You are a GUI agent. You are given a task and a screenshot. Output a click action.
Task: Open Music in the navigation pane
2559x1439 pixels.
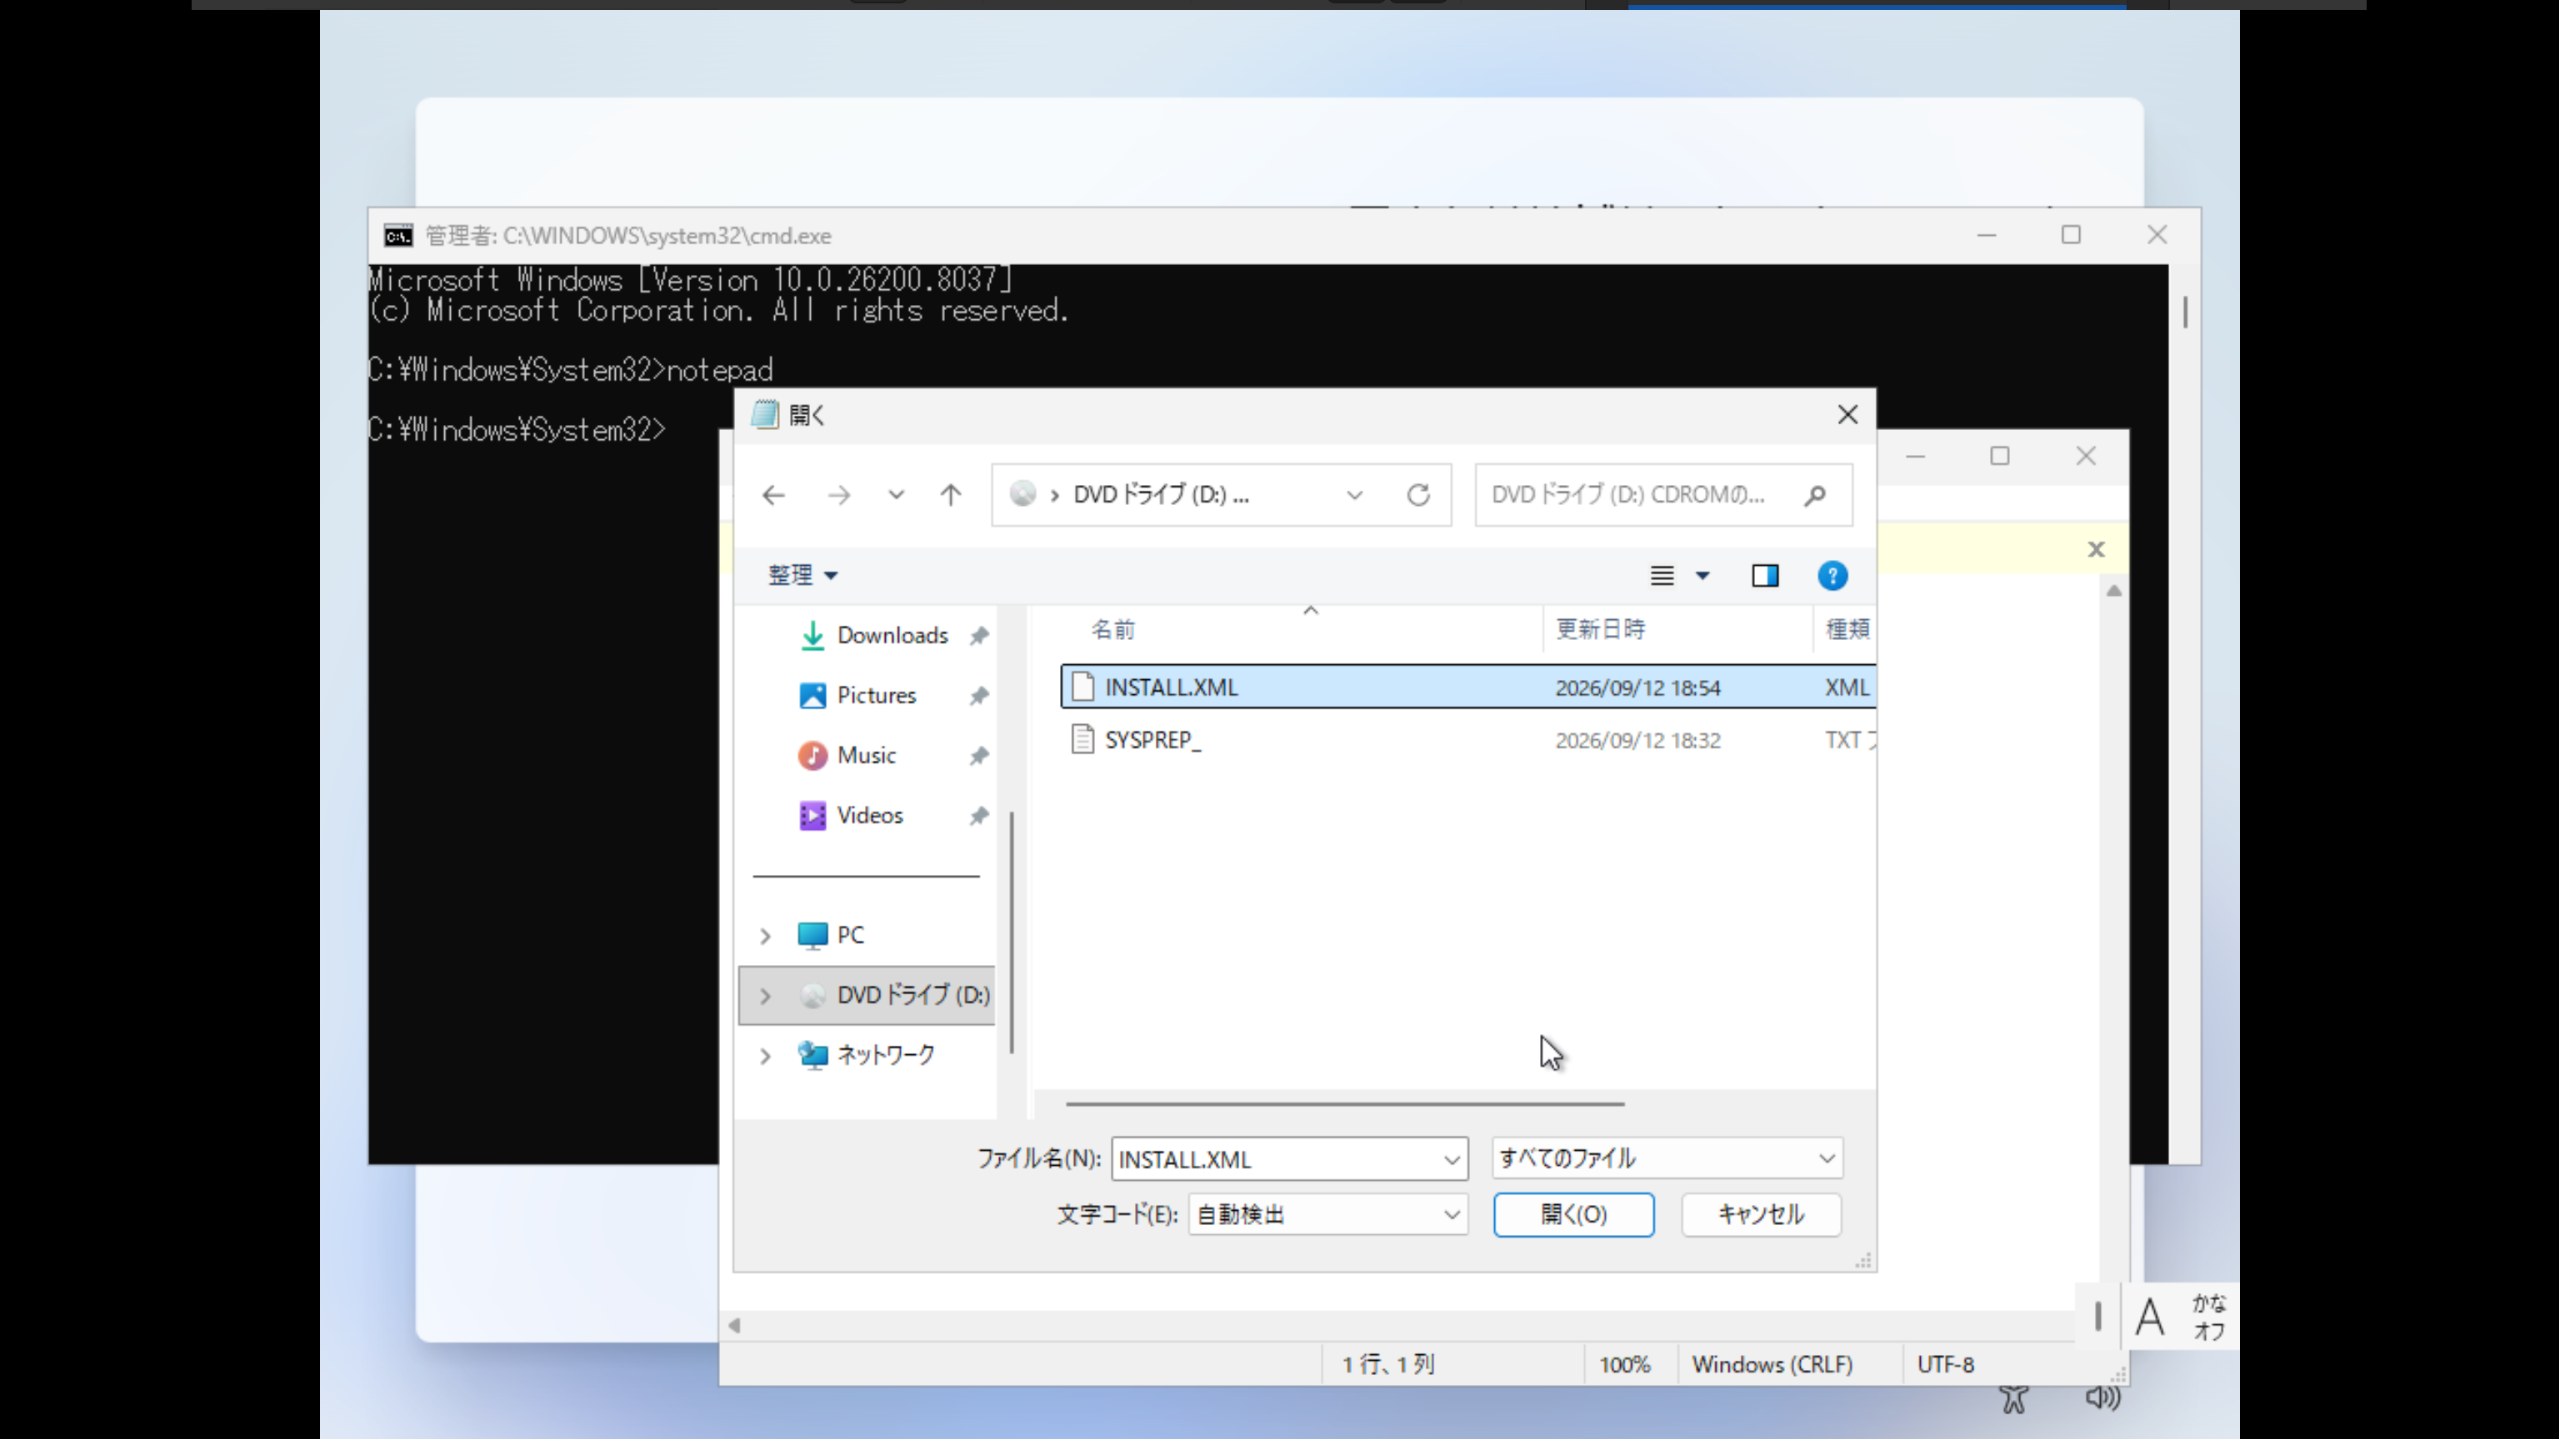[866, 755]
